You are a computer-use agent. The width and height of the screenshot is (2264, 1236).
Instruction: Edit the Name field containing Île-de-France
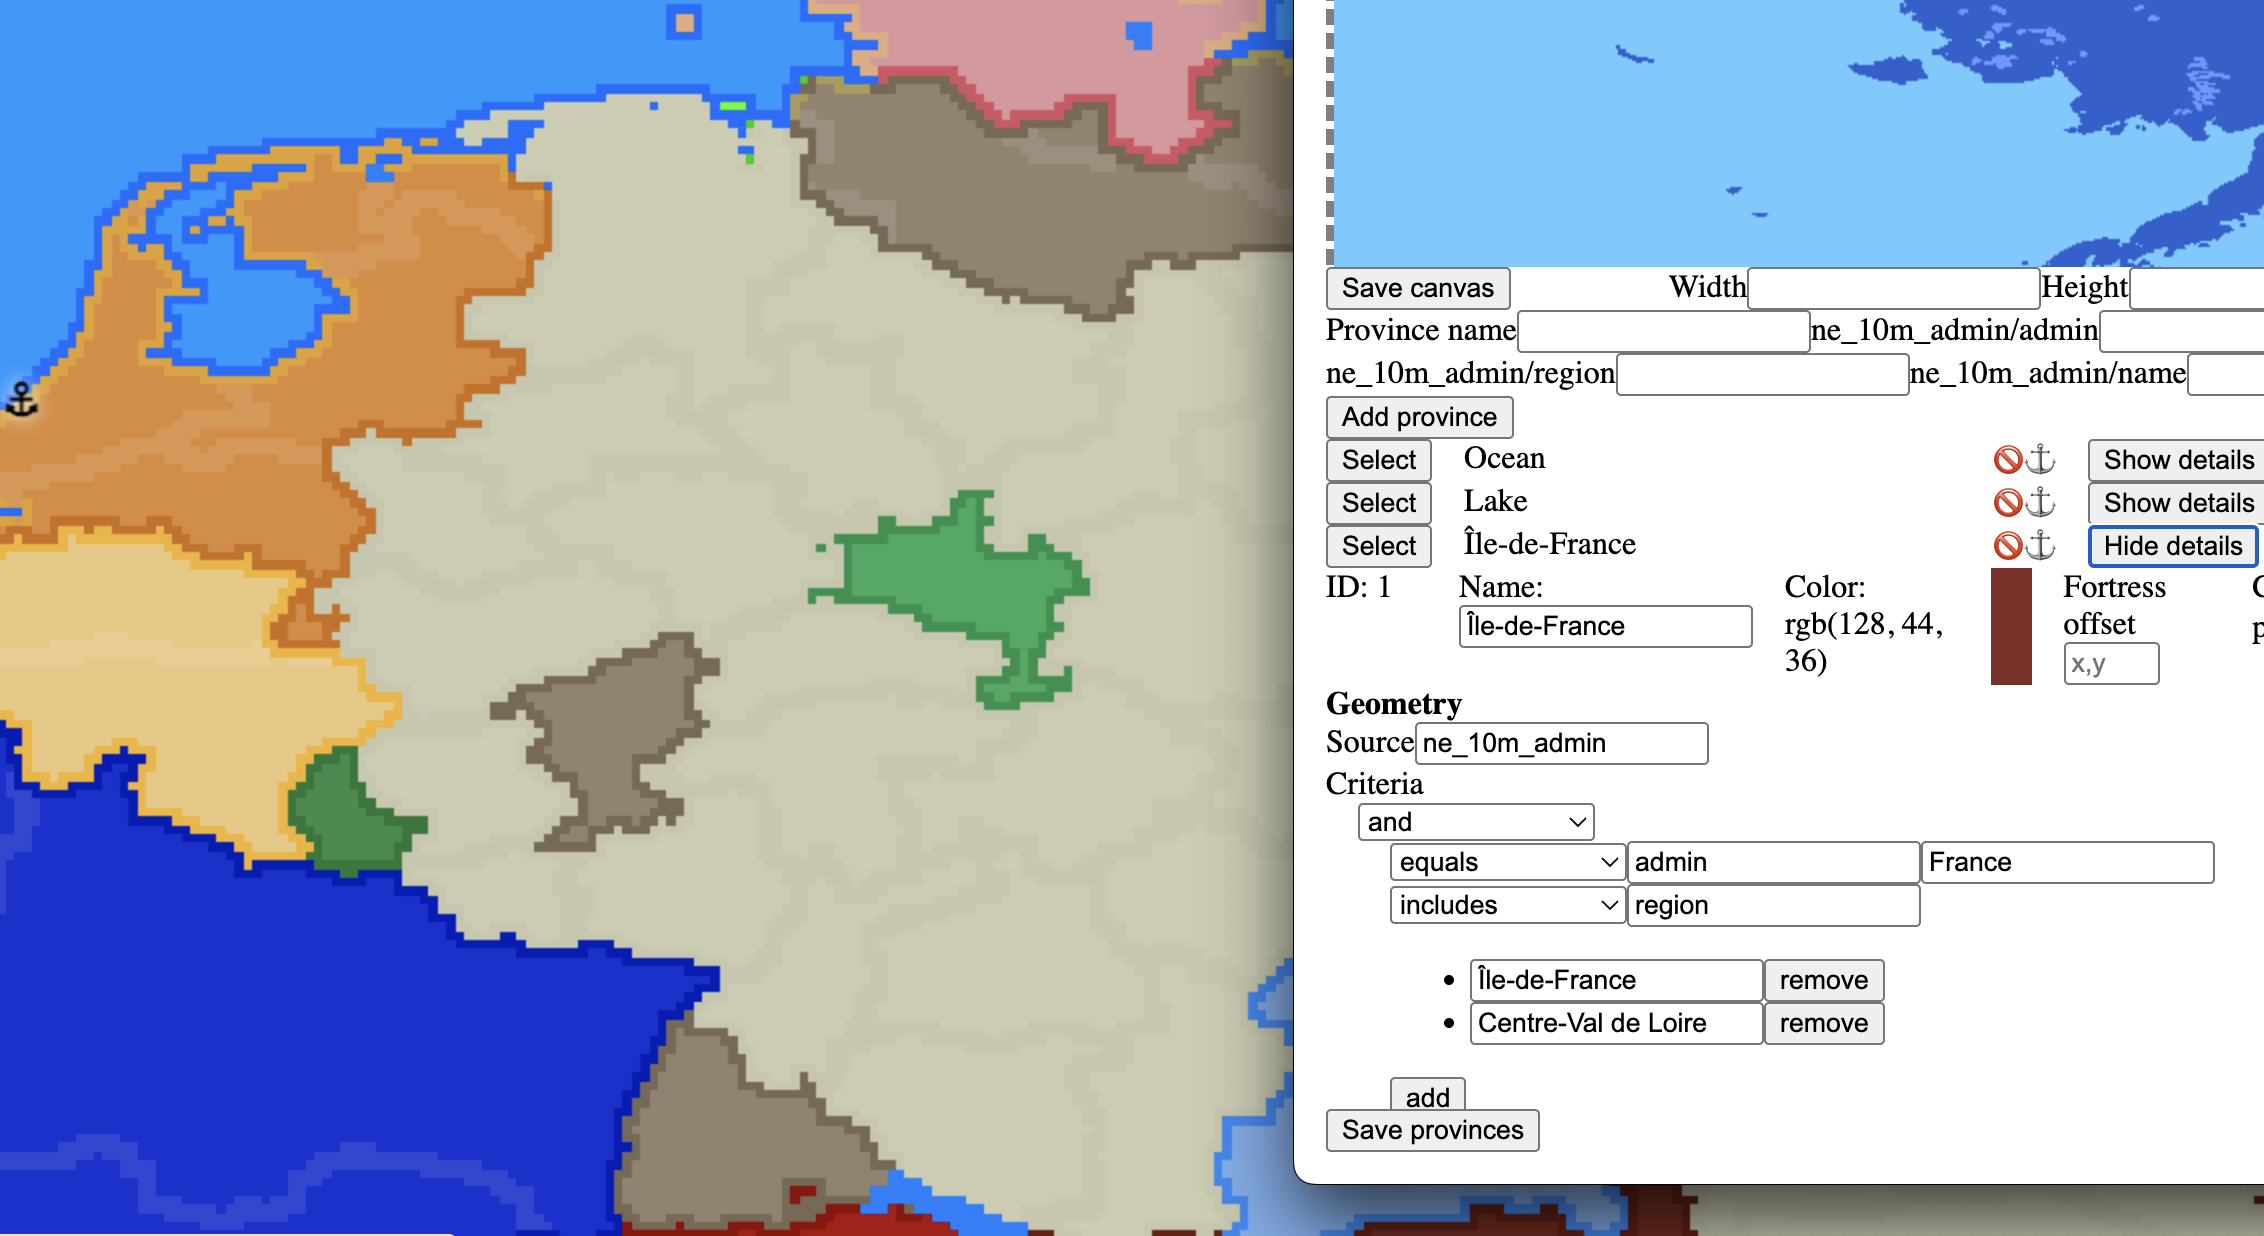pyautogui.click(x=1605, y=626)
